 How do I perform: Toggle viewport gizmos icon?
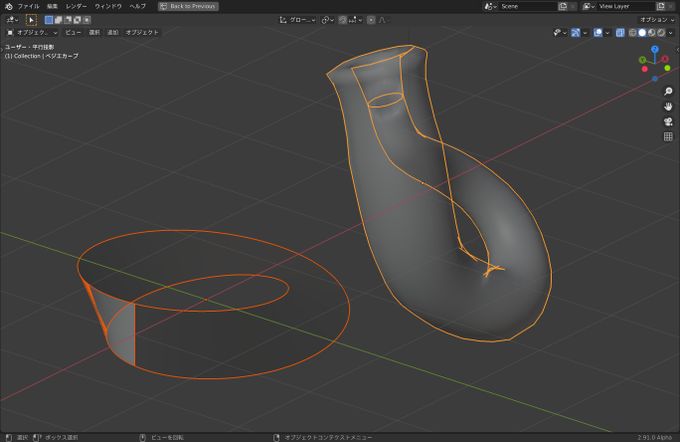[575, 33]
